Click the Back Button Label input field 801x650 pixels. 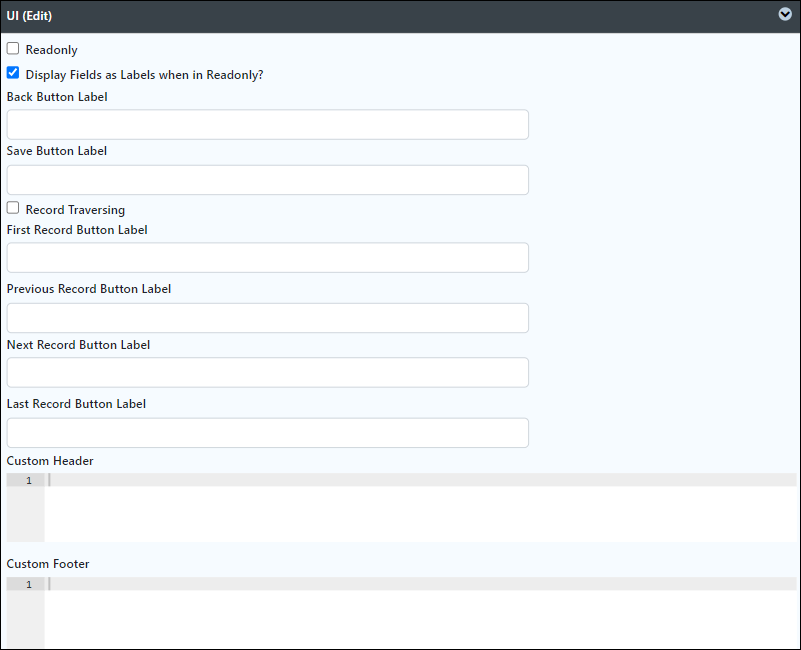(x=268, y=125)
